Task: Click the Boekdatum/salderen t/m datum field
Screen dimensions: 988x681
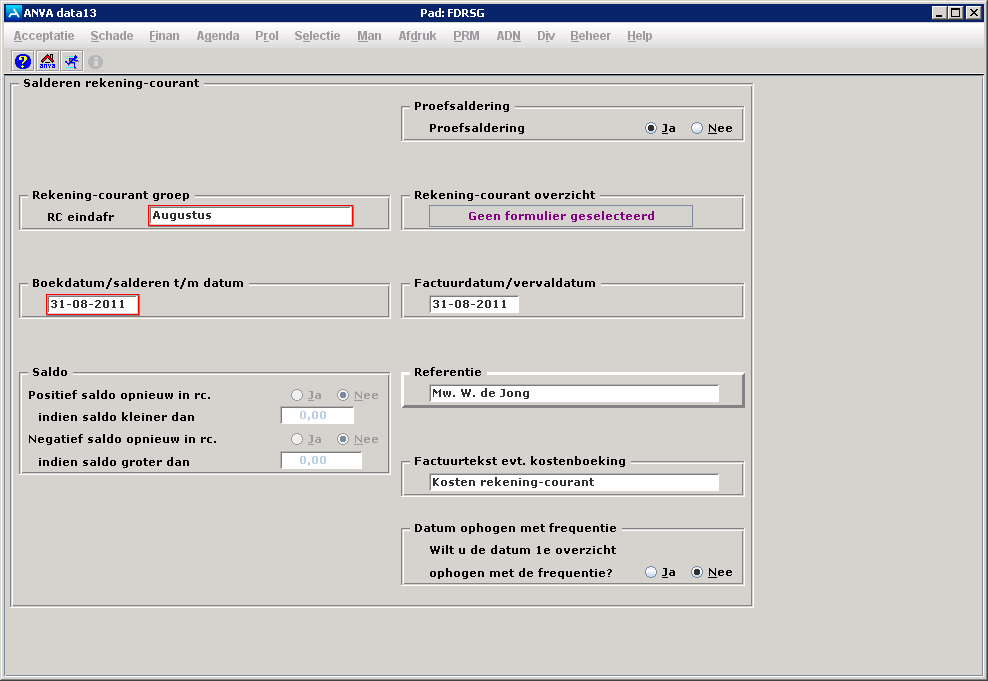Action: (93, 305)
